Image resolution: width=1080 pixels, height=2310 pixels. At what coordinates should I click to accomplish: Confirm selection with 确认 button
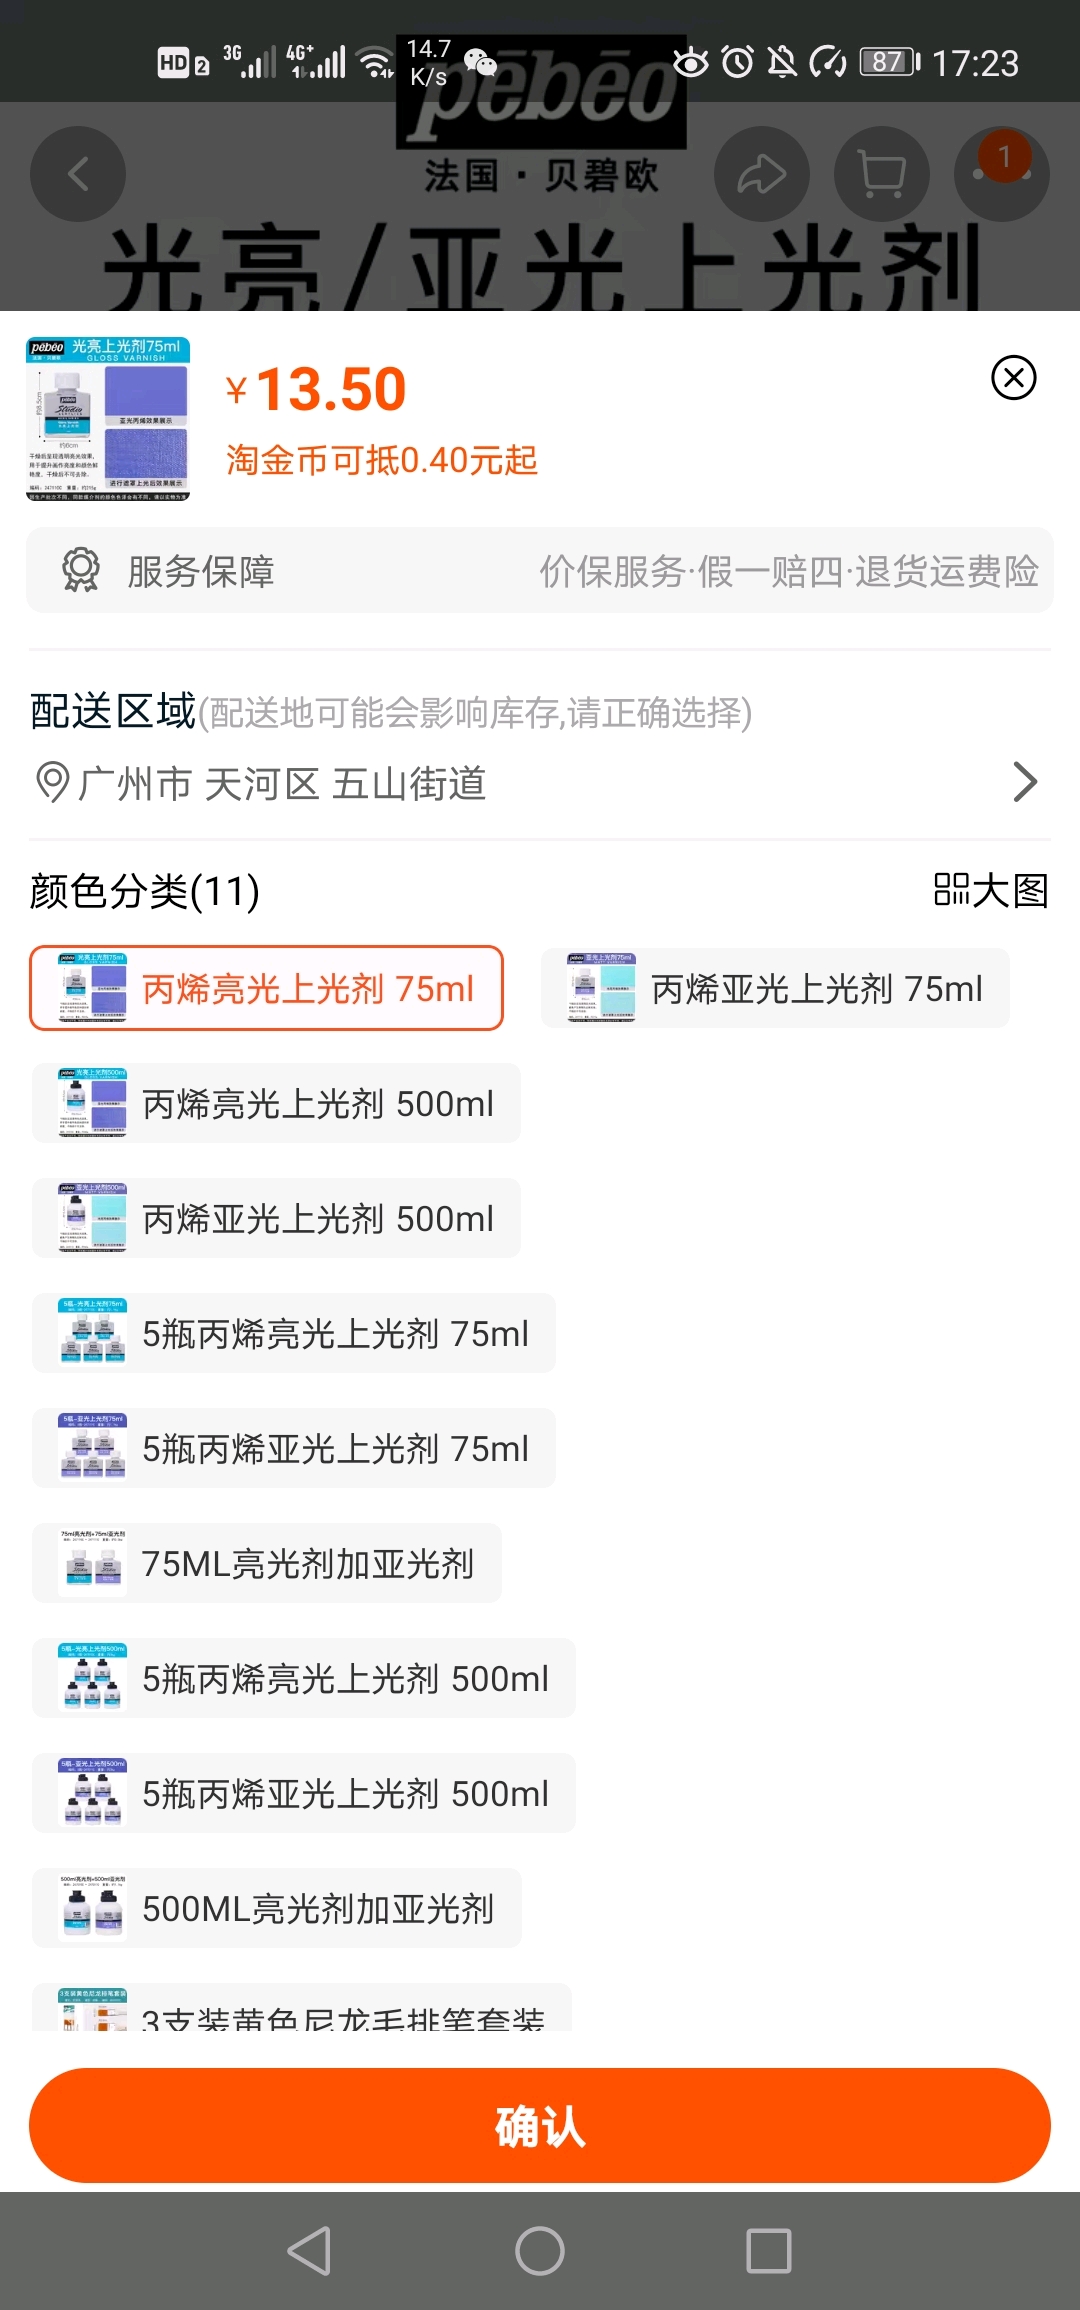tap(540, 2125)
